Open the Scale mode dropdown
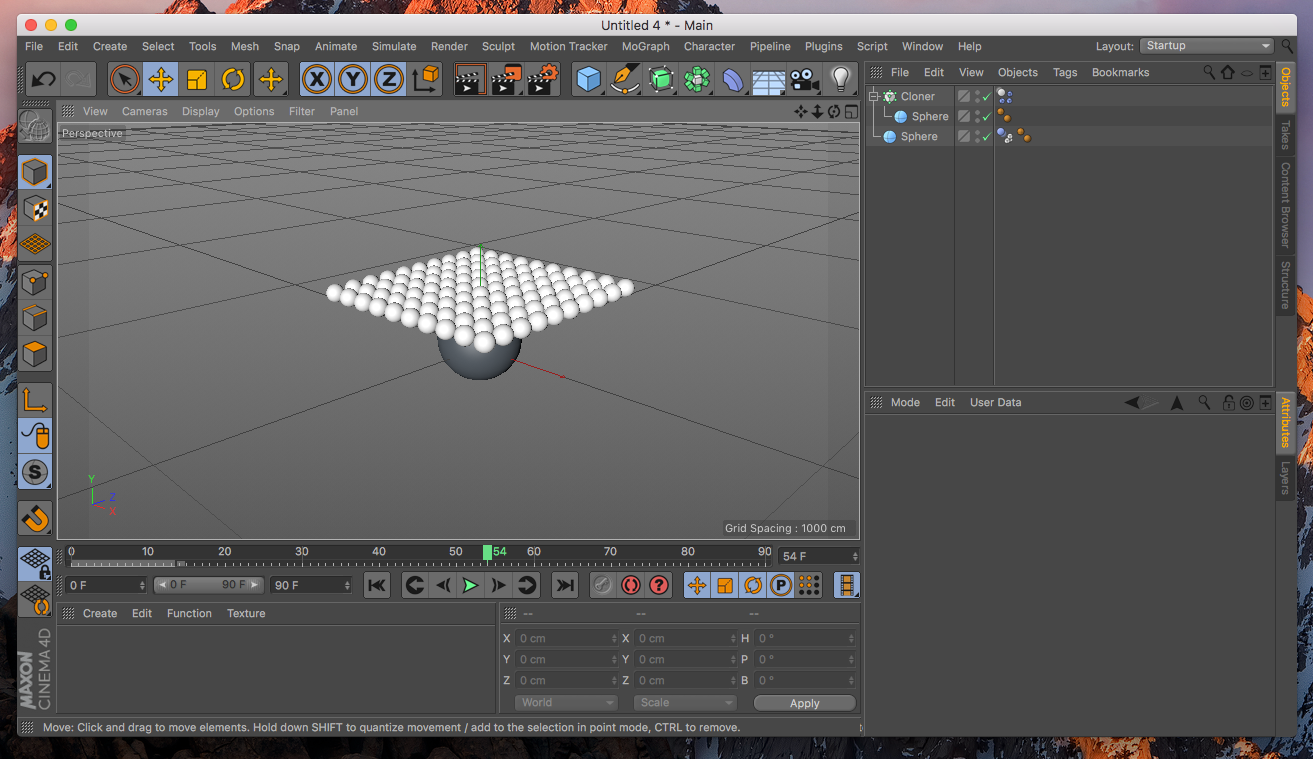 [685, 703]
